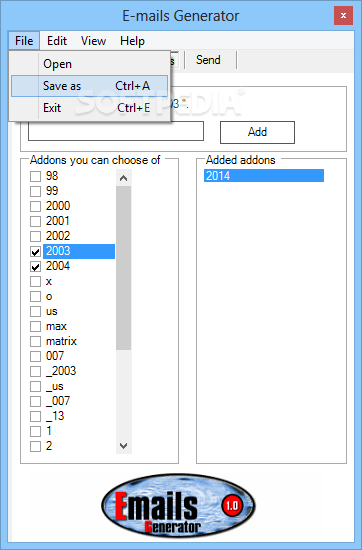Click the addon text input field

click(116, 131)
